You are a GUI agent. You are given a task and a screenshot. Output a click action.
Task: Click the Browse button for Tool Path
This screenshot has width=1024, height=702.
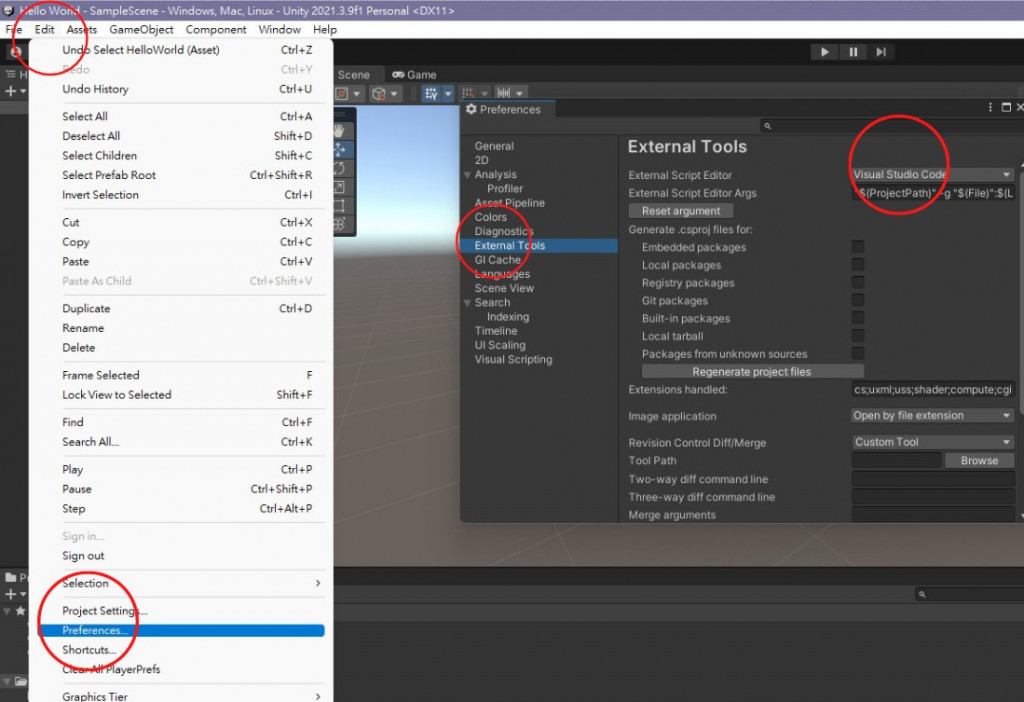pyautogui.click(x=979, y=460)
